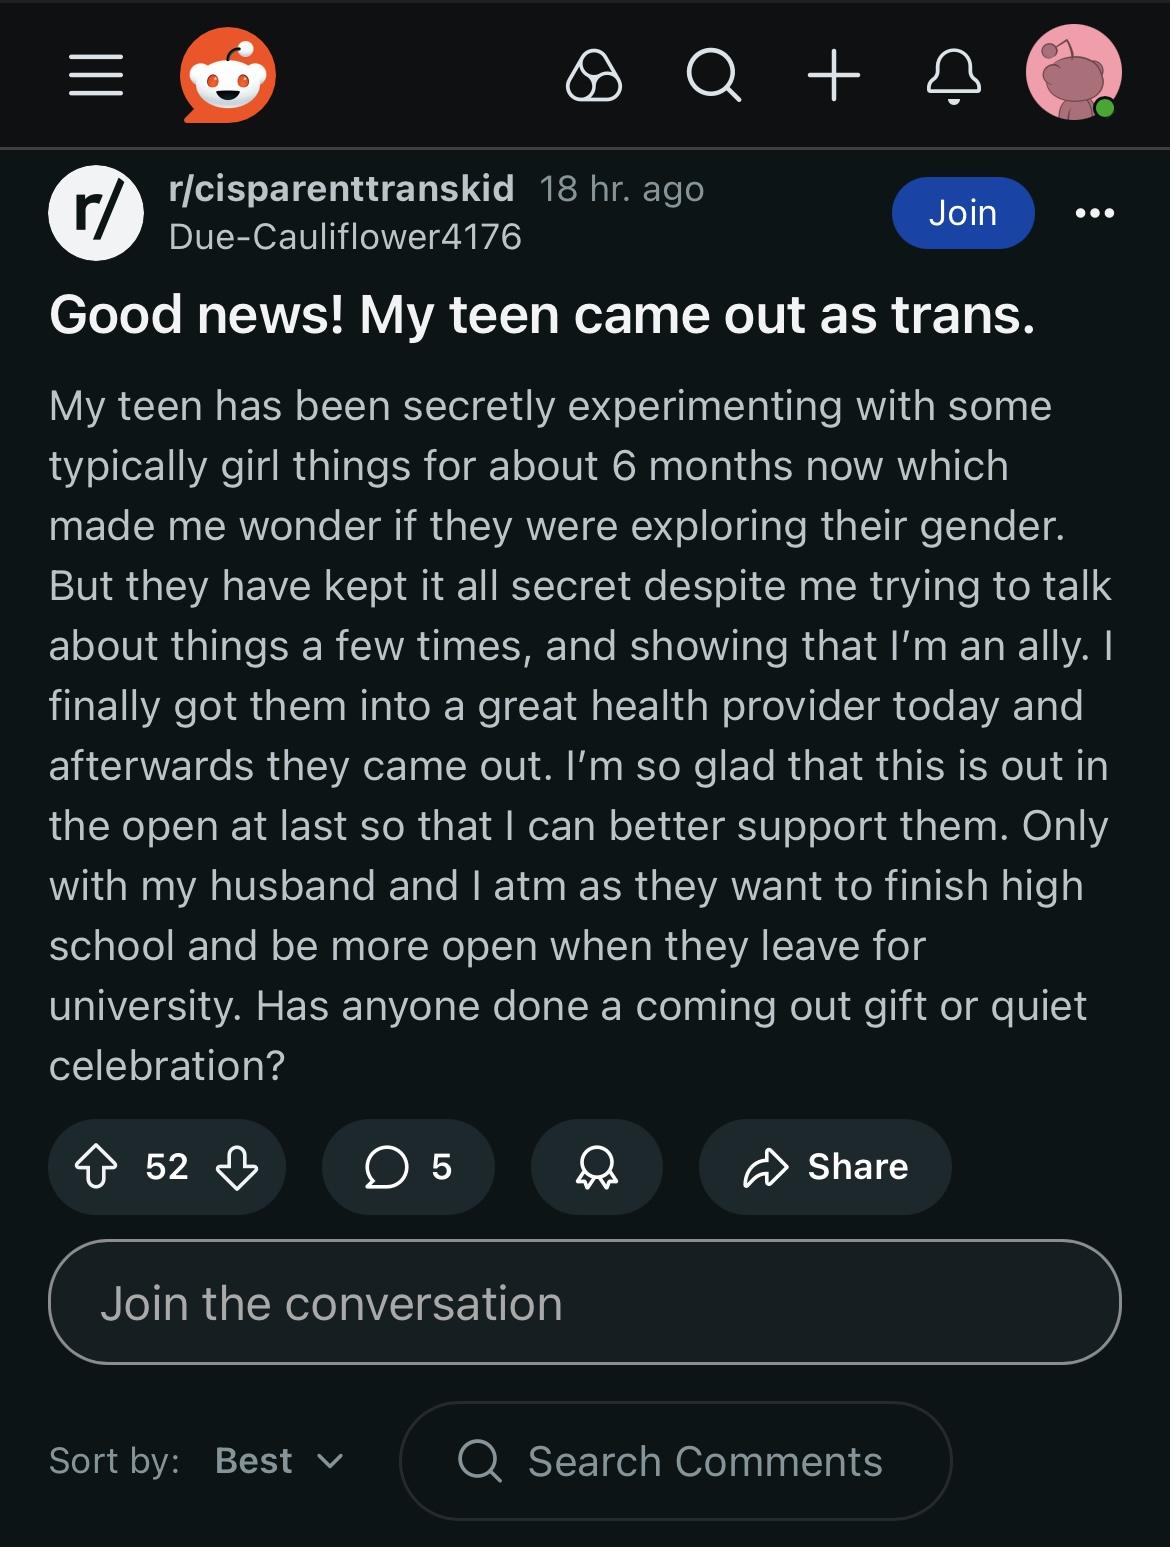The image size is (1170, 1547).
Task: Downvote the post
Action: (237, 1167)
